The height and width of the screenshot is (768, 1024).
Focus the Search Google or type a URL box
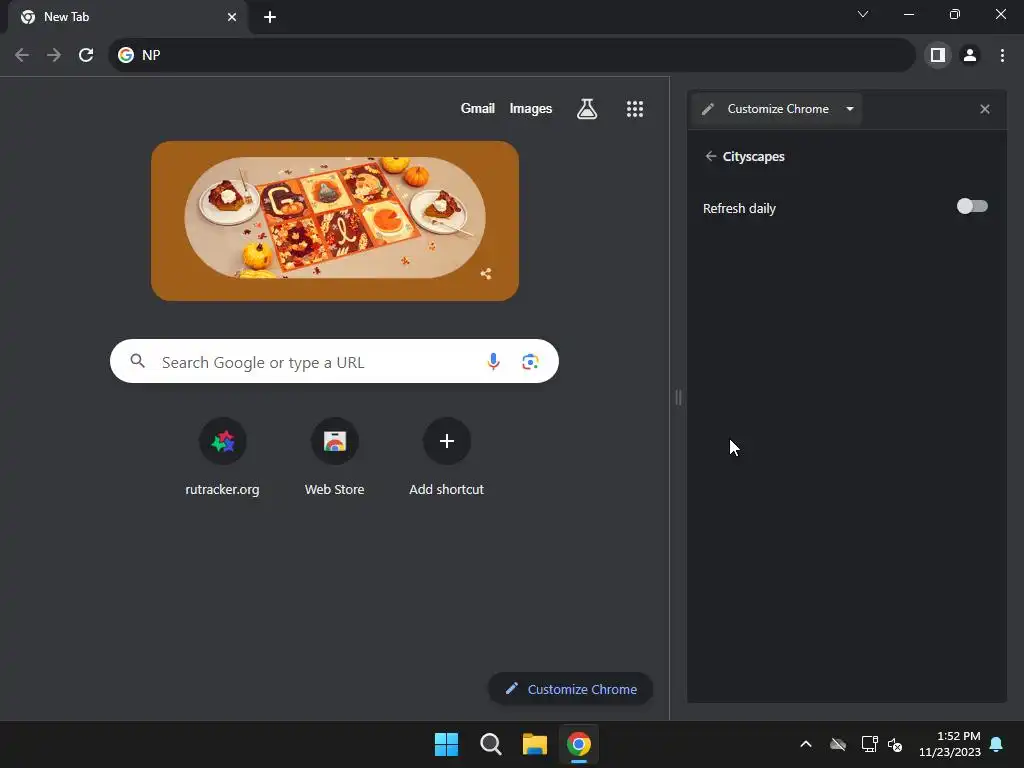[x=334, y=361]
